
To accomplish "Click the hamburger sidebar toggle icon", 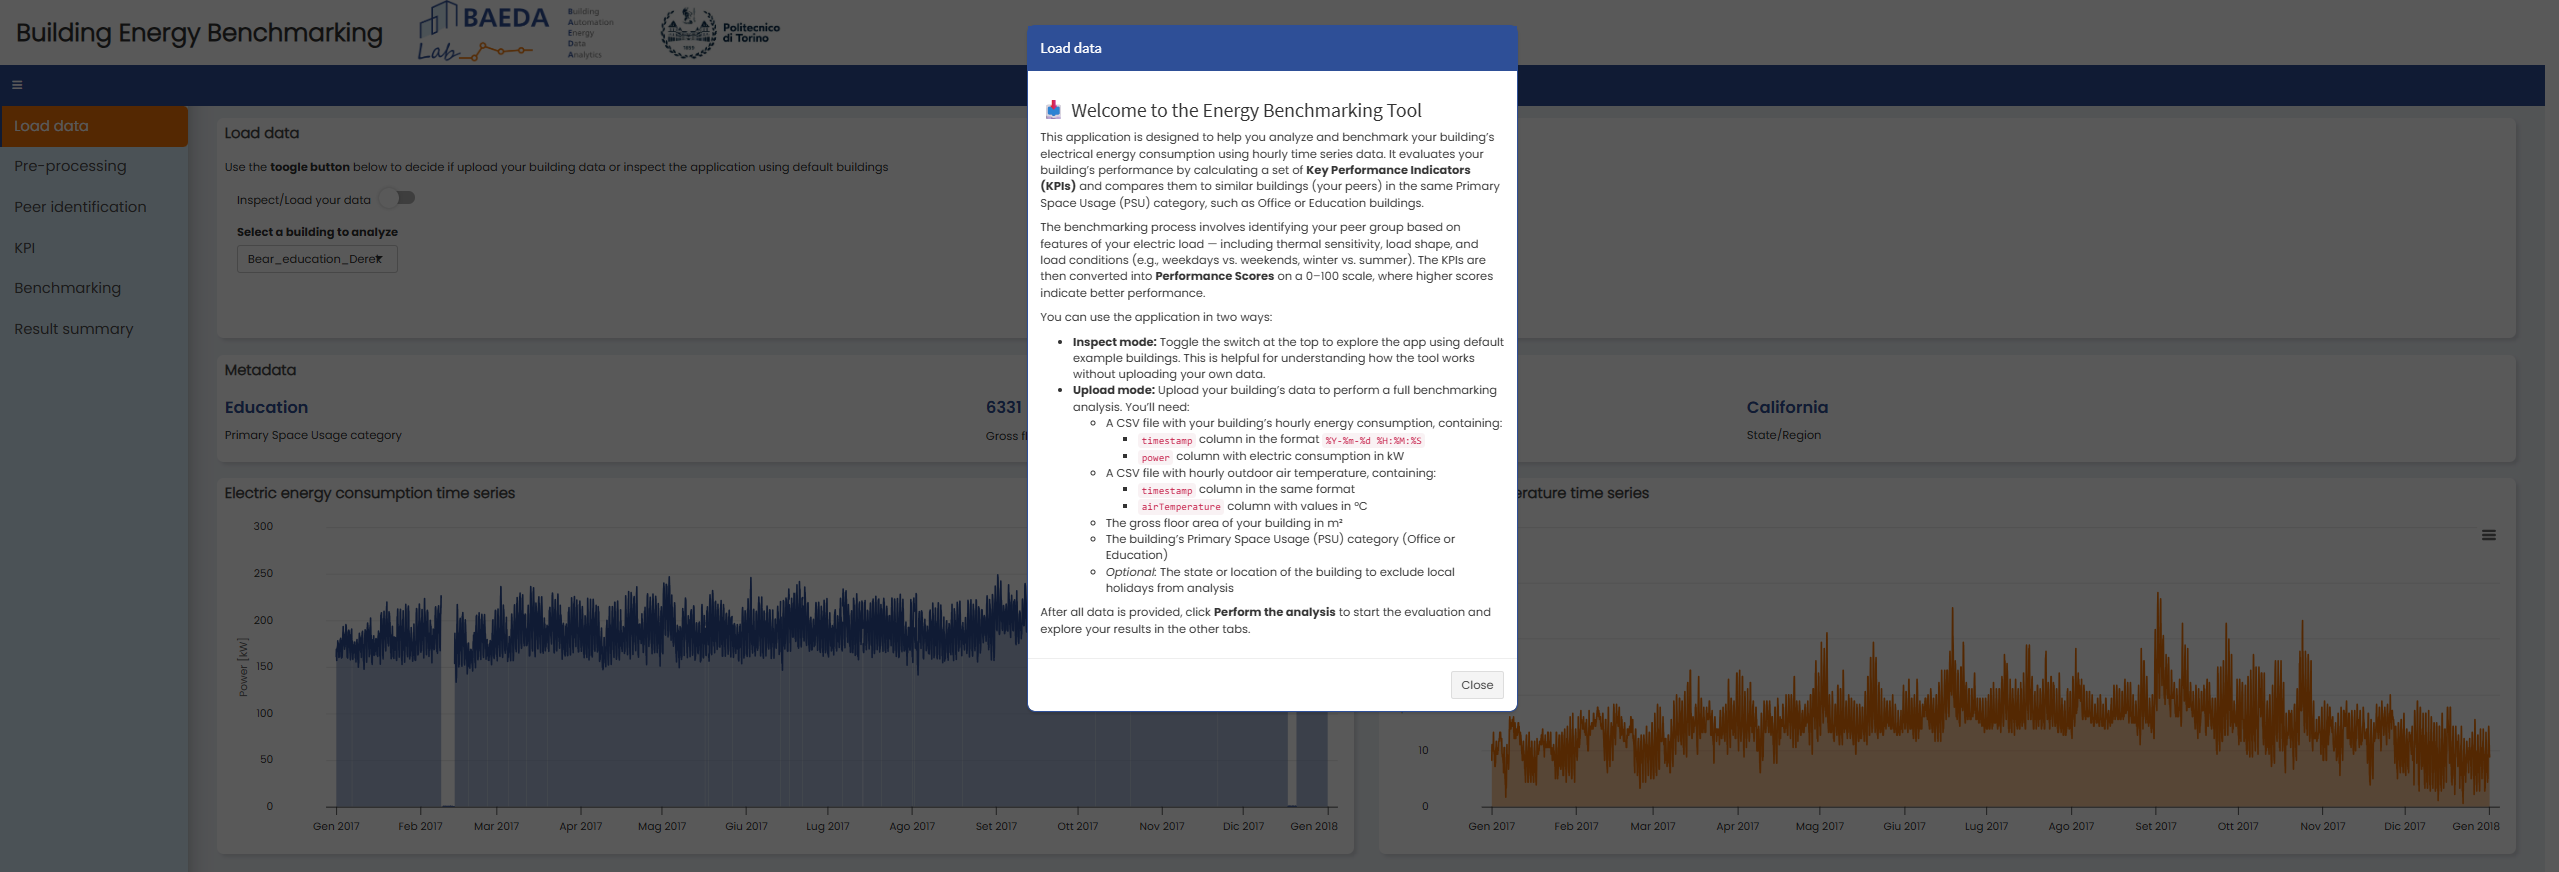I will click(x=17, y=85).
